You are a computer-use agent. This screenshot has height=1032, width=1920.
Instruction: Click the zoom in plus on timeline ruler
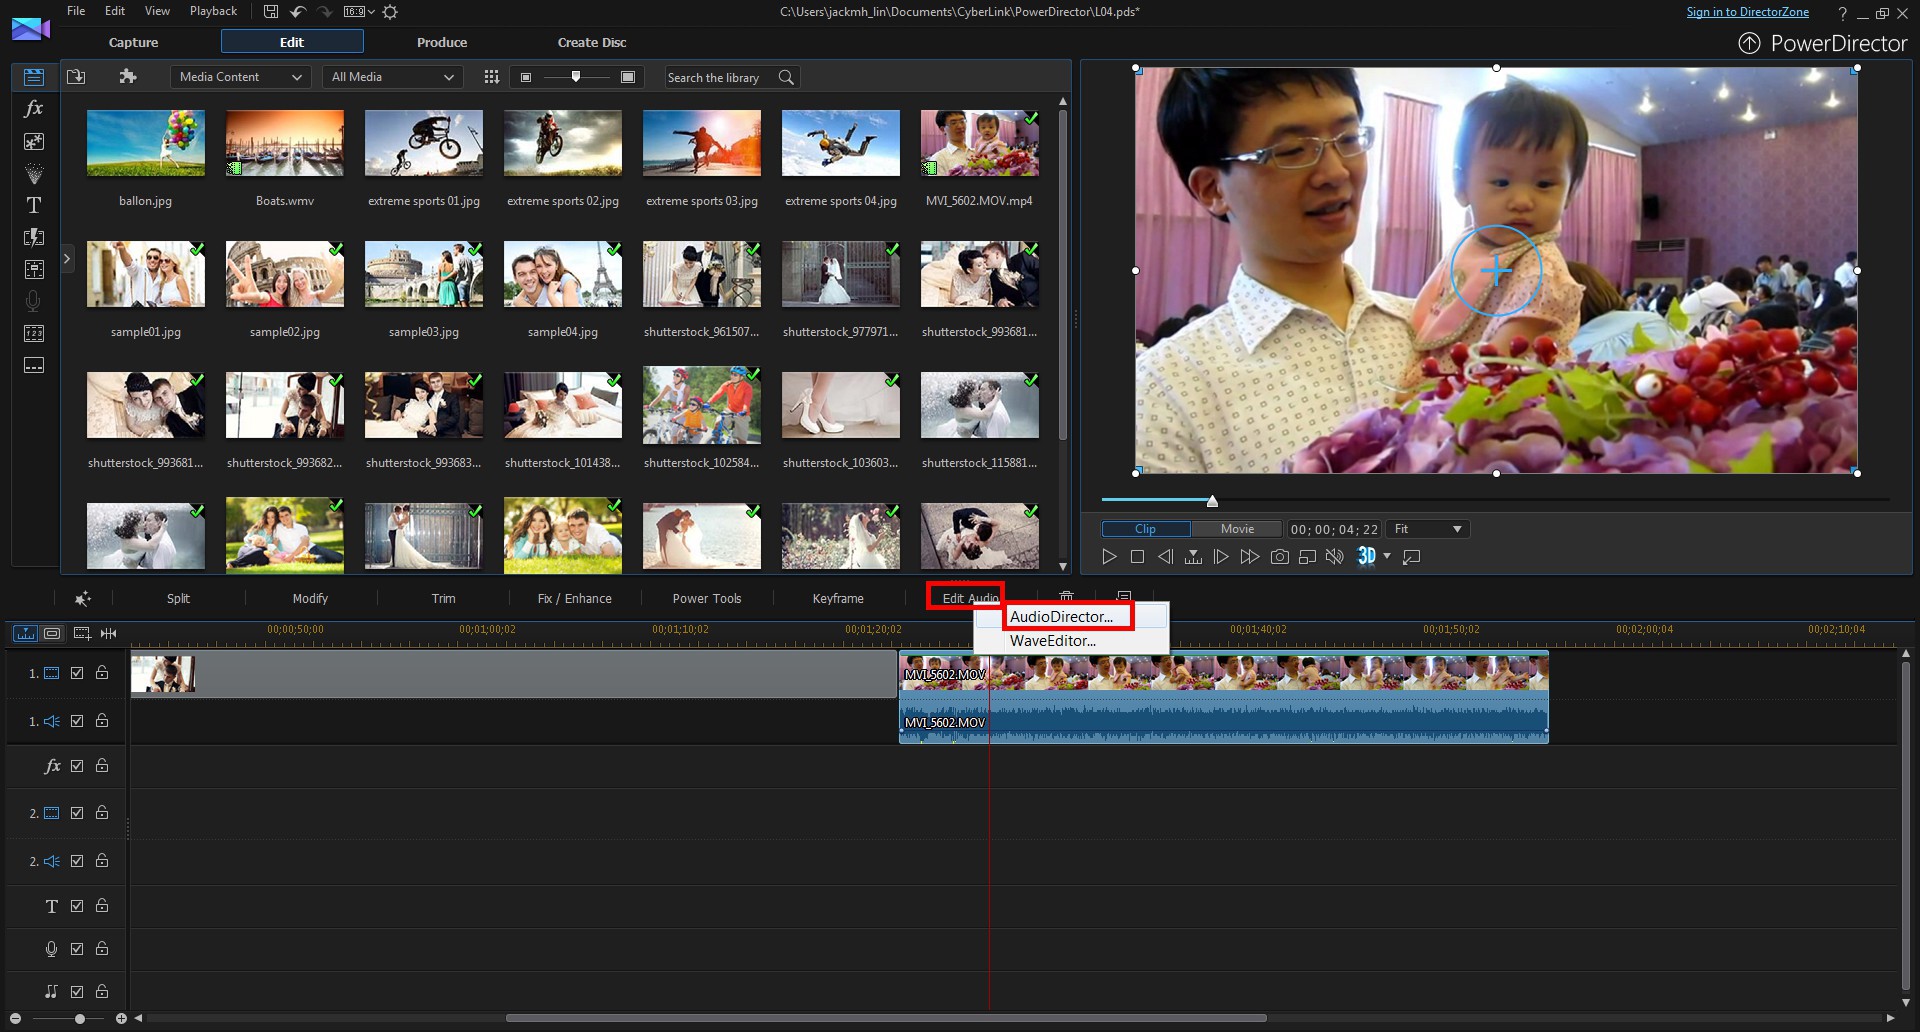point(121,1018)
